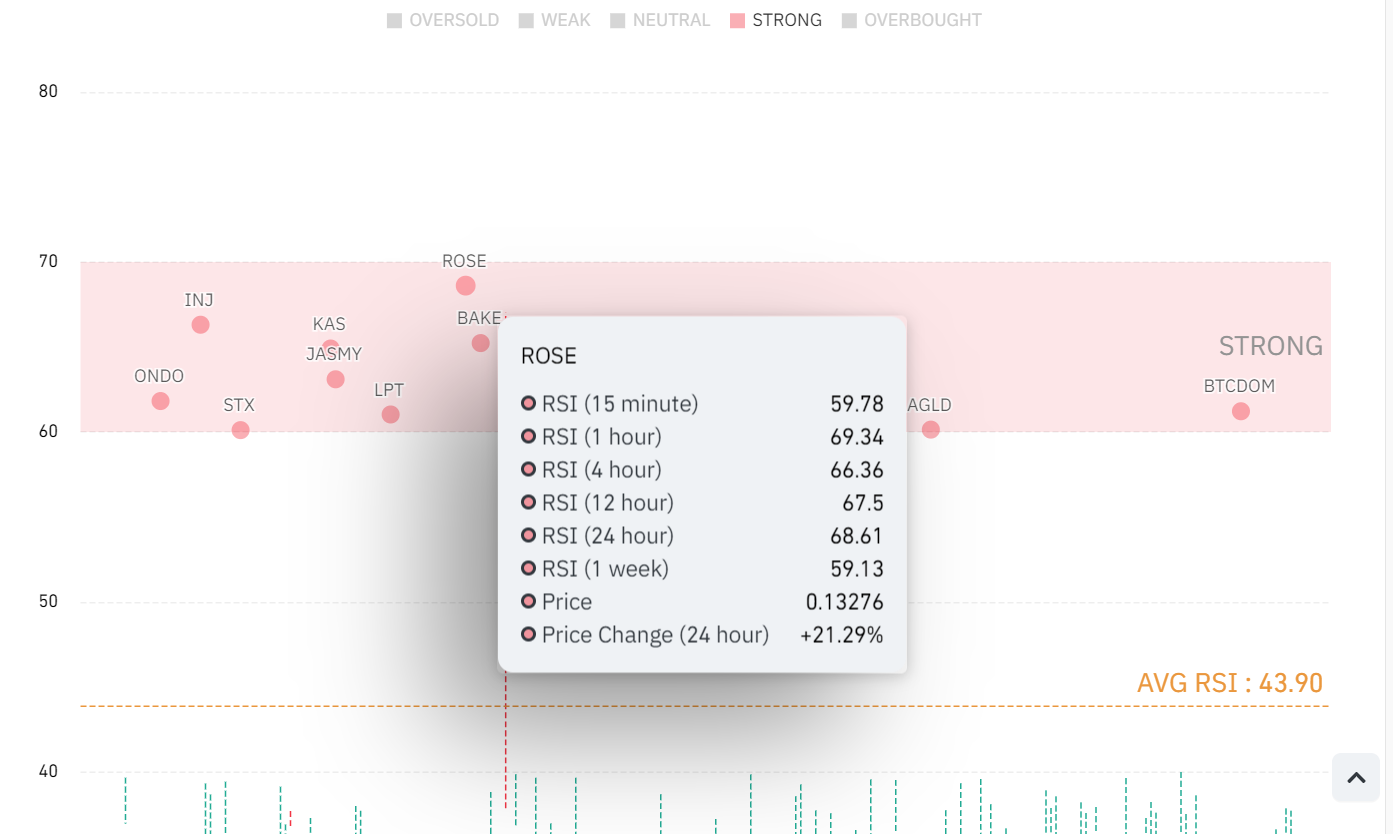Select the ONDO marker on chart
The height and width of the screenshot is (834, 1393).
click(x=160, y=401)
